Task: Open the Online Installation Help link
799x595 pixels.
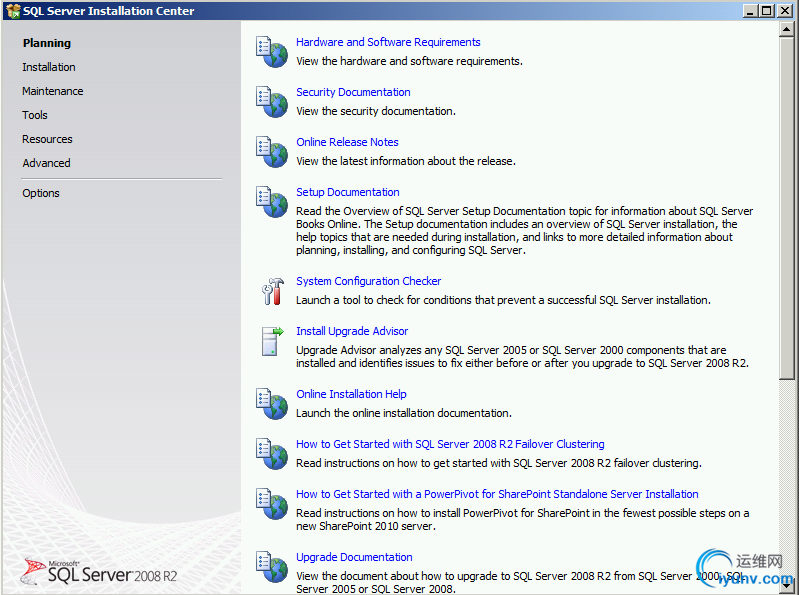Action: click(x=351, y=394)
